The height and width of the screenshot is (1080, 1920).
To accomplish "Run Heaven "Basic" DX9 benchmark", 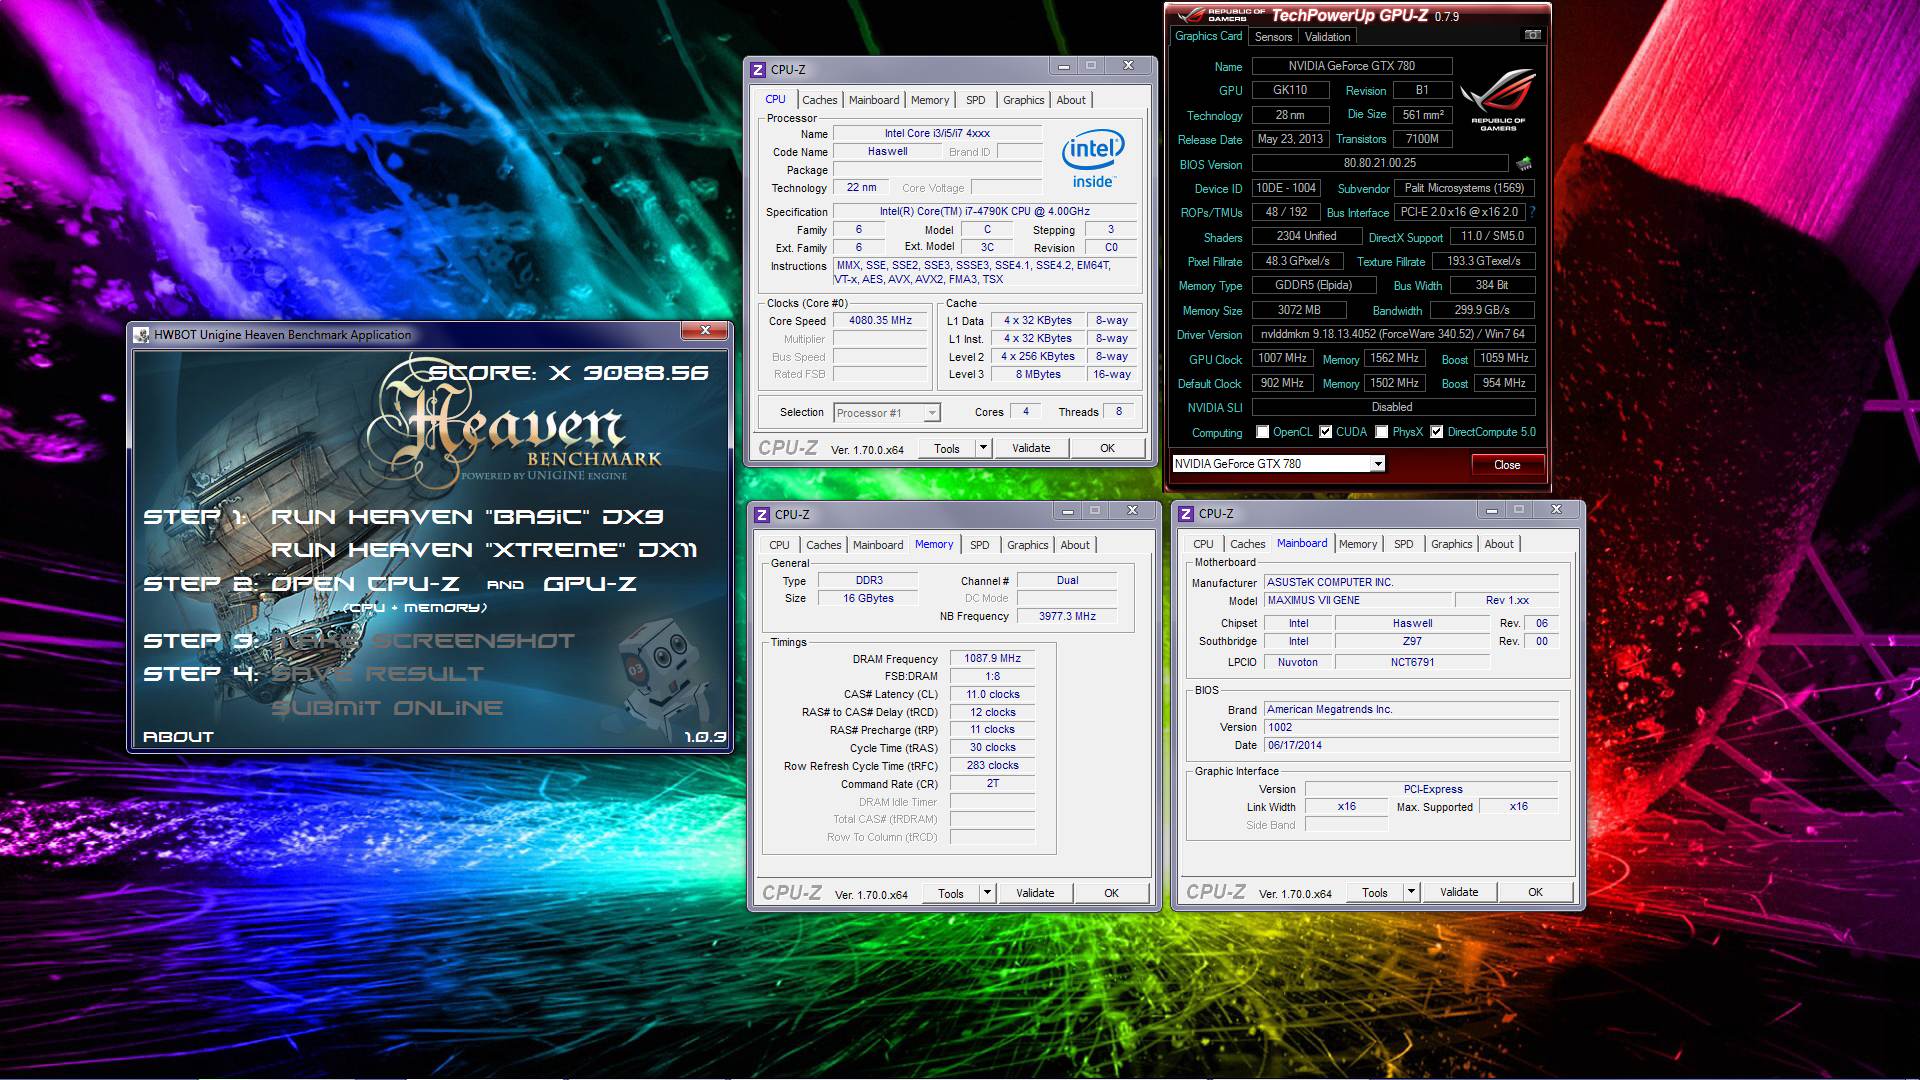I will tap(467, 517).
